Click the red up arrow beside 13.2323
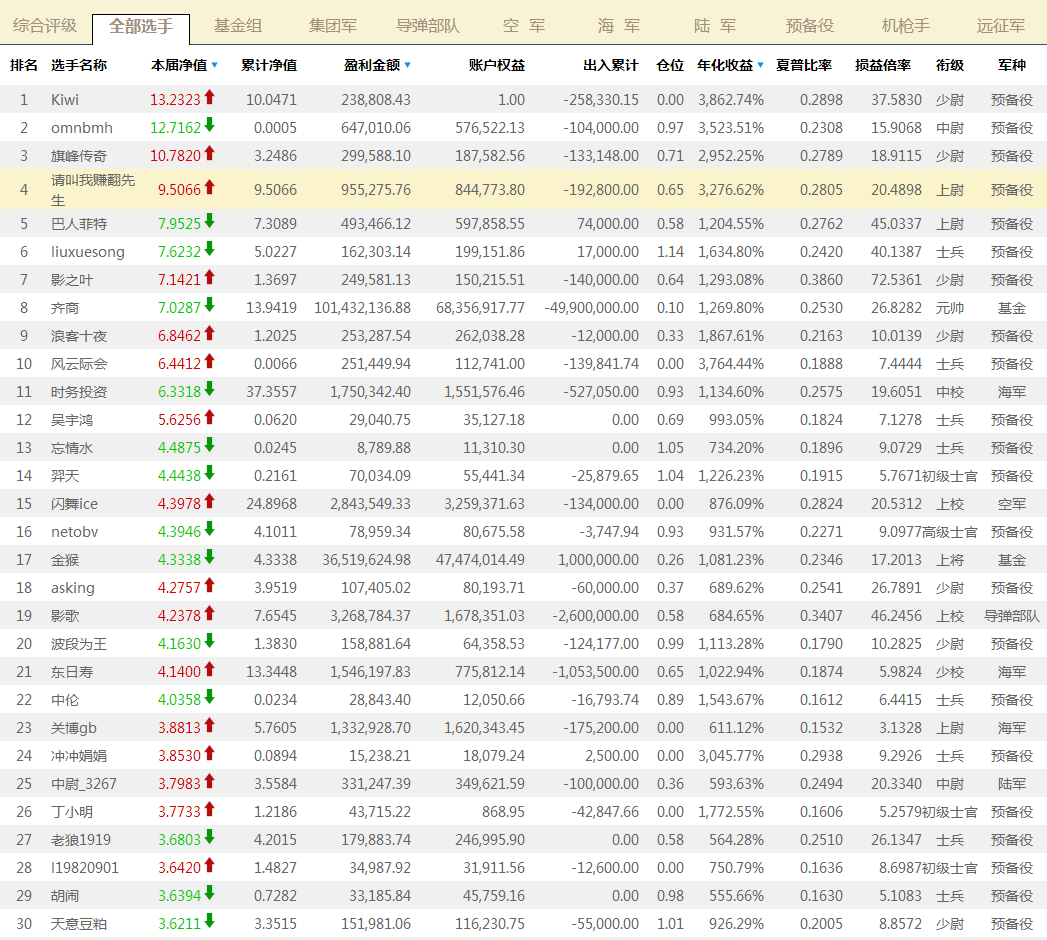 point(210,97)
